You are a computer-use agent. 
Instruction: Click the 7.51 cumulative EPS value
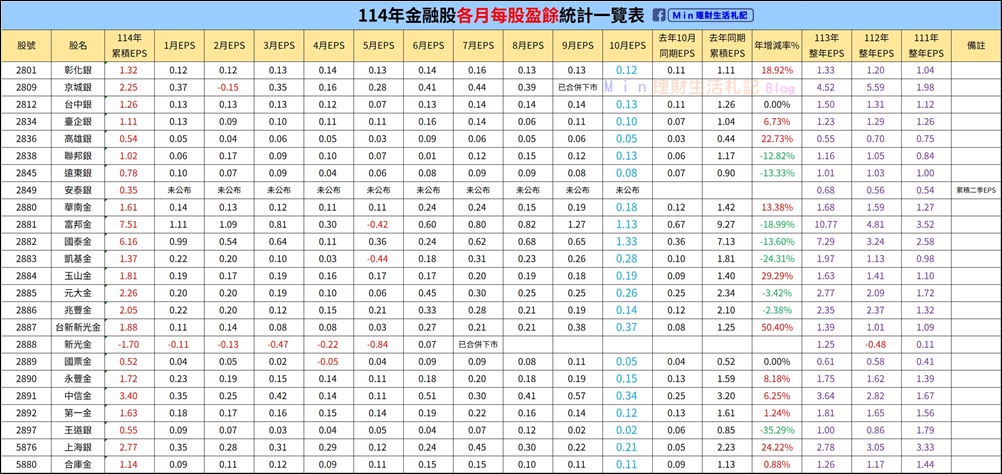tap(128, 224)
